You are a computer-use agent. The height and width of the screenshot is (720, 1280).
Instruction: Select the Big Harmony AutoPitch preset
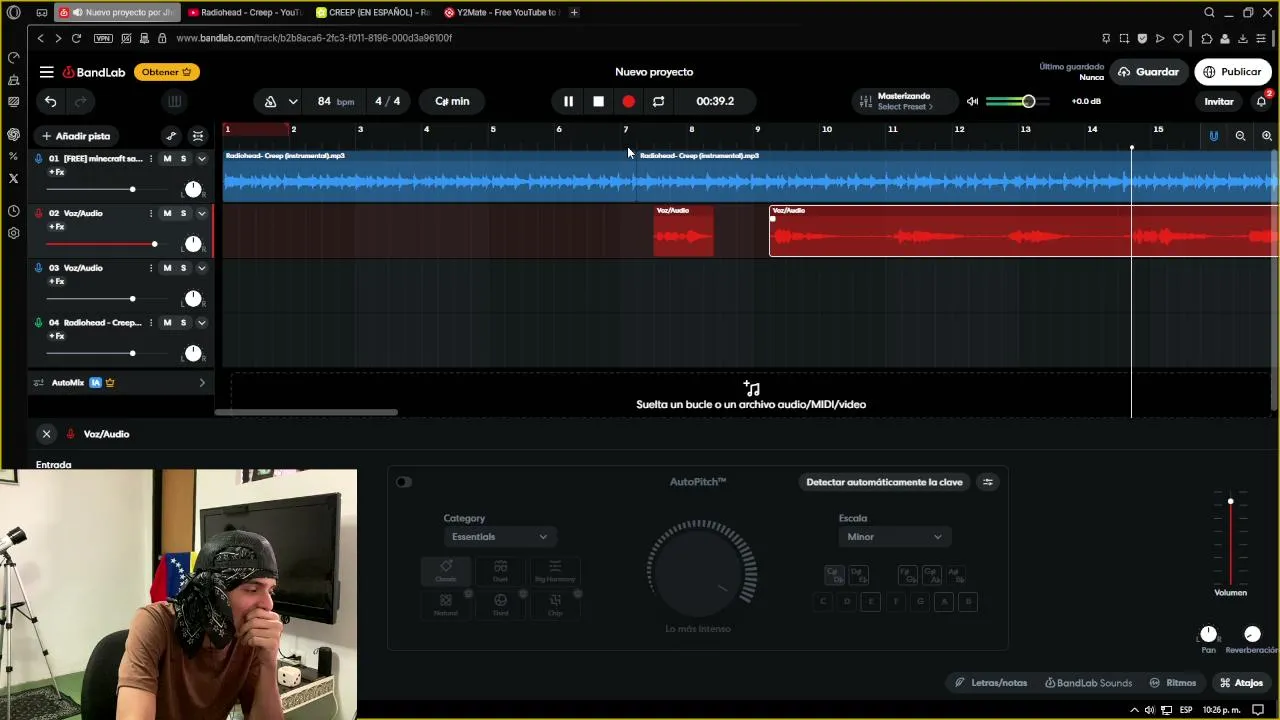coord(555,571)
